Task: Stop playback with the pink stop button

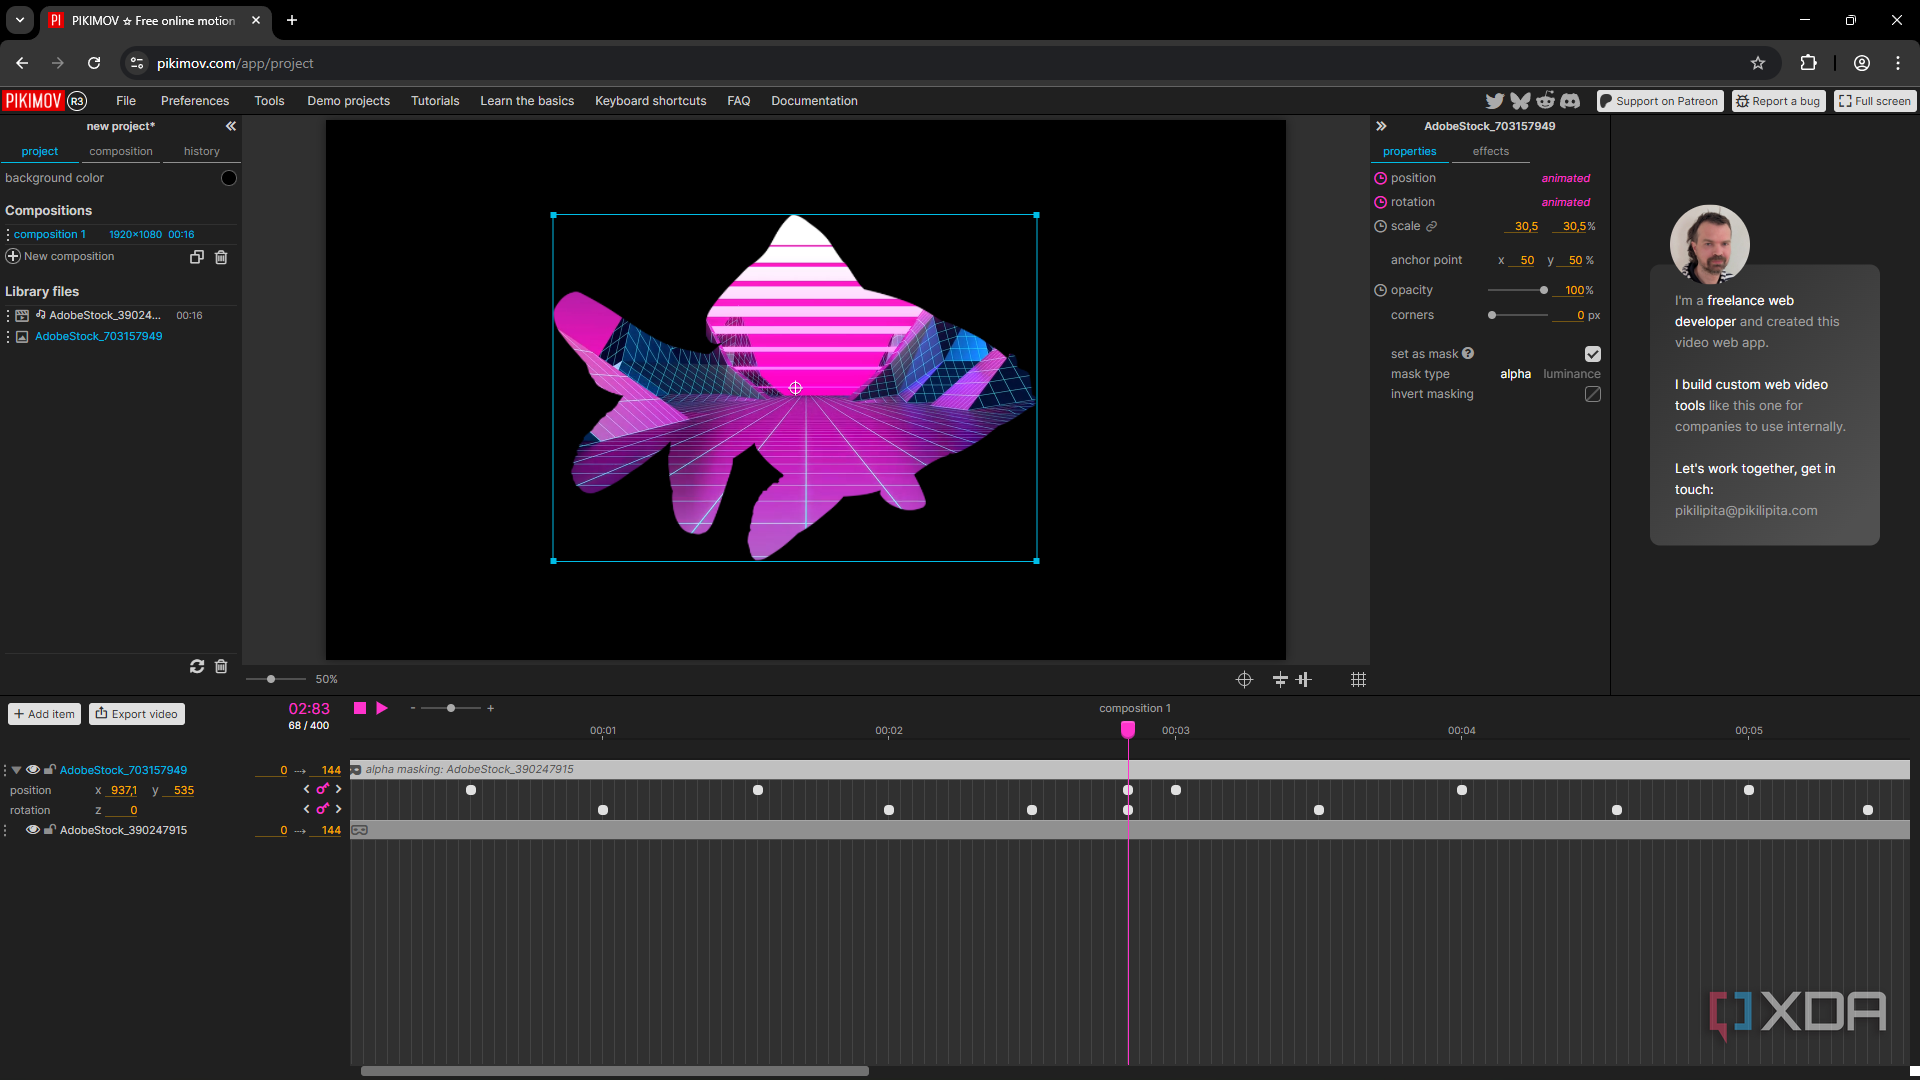Action: 360,708
